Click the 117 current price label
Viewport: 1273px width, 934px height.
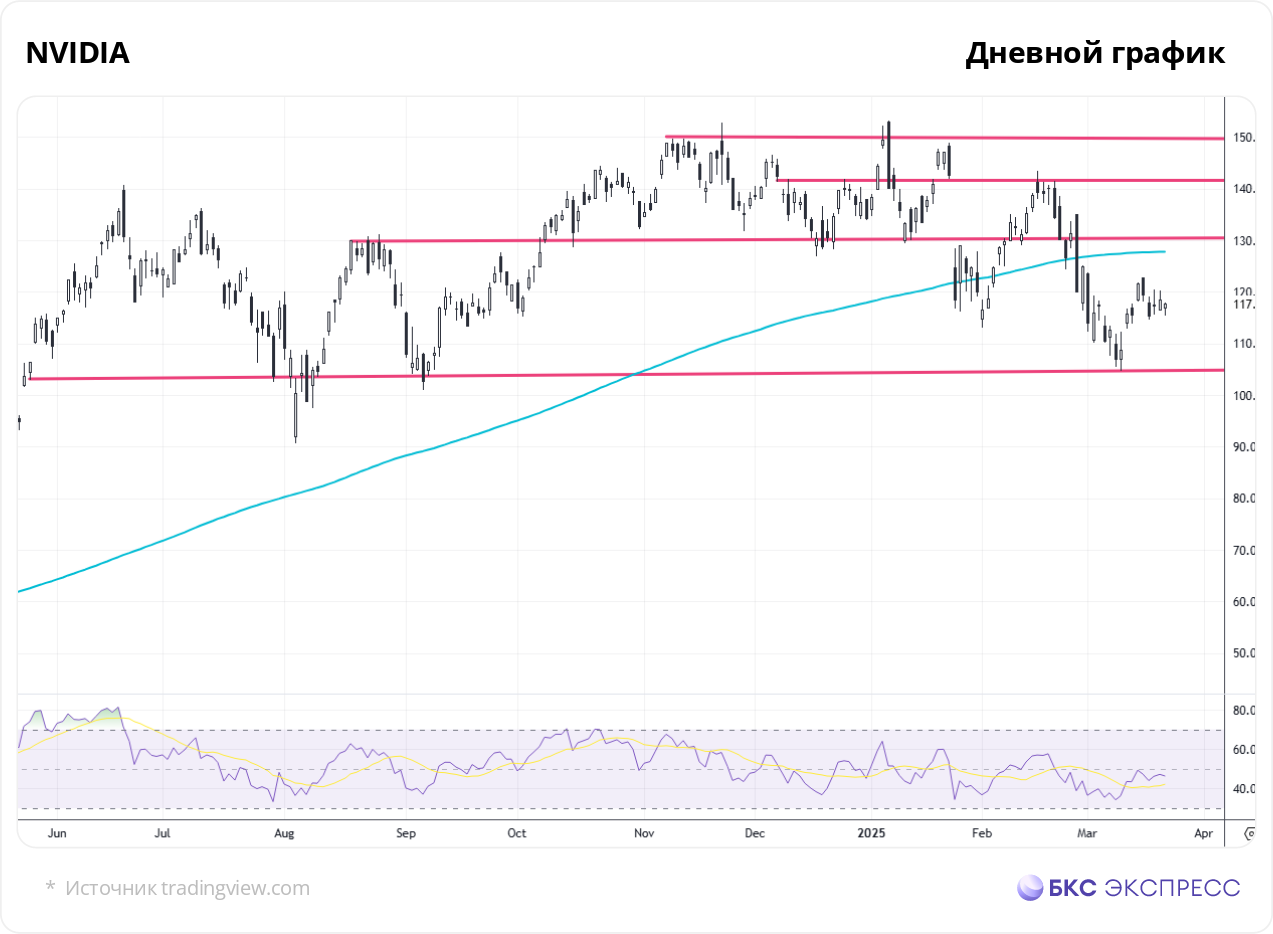pos(1243,304)
